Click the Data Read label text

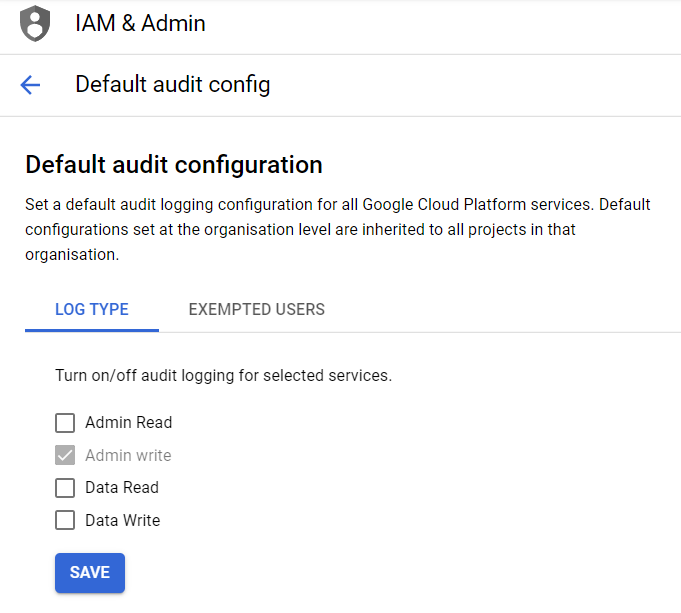tap(122, 488)
